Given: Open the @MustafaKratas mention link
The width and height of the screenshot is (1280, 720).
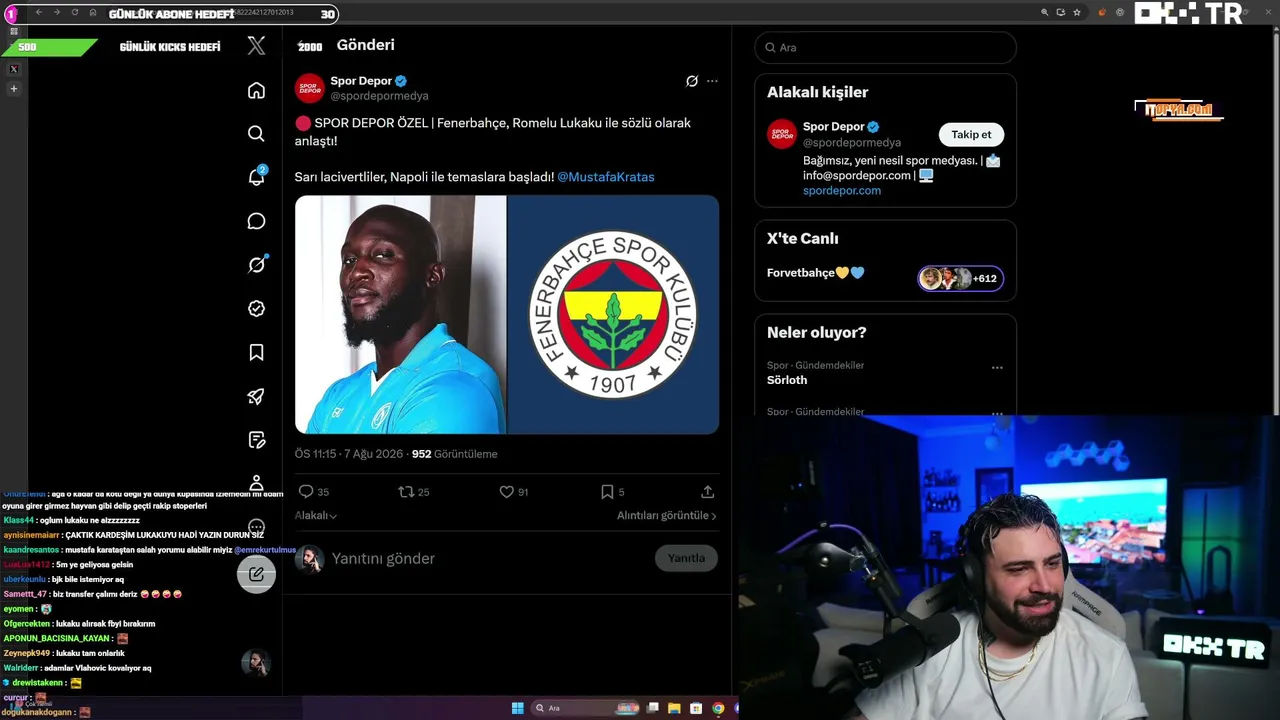Looking at the screenshot, I should coord(606,177).
